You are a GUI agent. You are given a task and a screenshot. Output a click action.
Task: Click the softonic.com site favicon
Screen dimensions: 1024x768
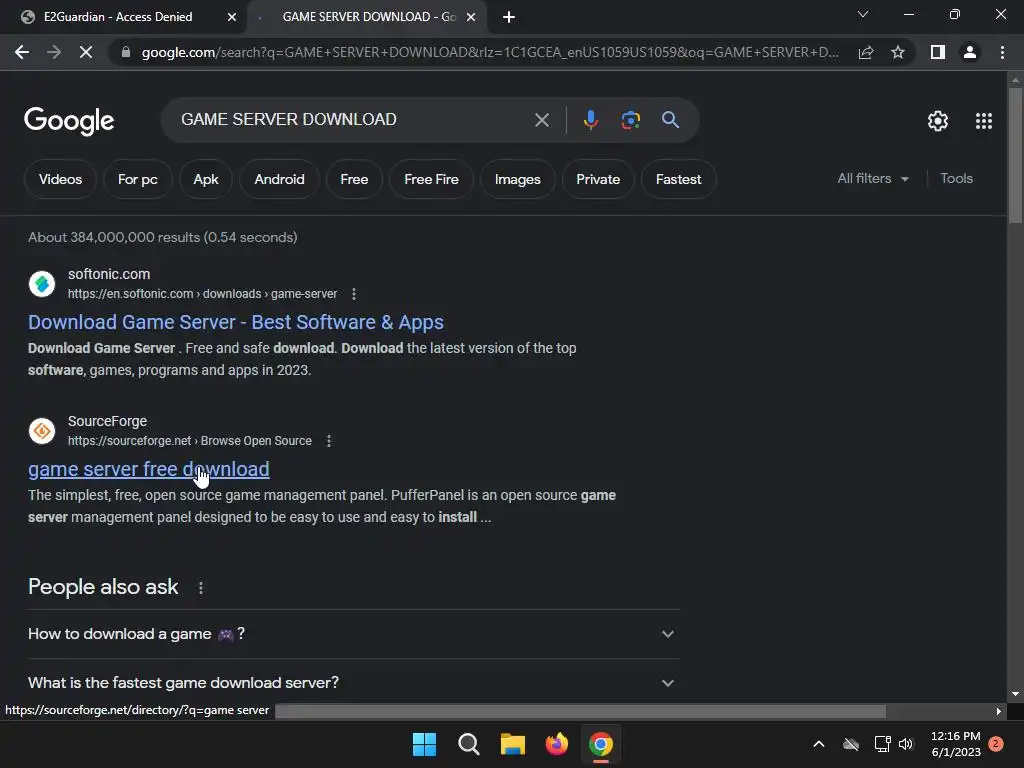tap(42, 284)
